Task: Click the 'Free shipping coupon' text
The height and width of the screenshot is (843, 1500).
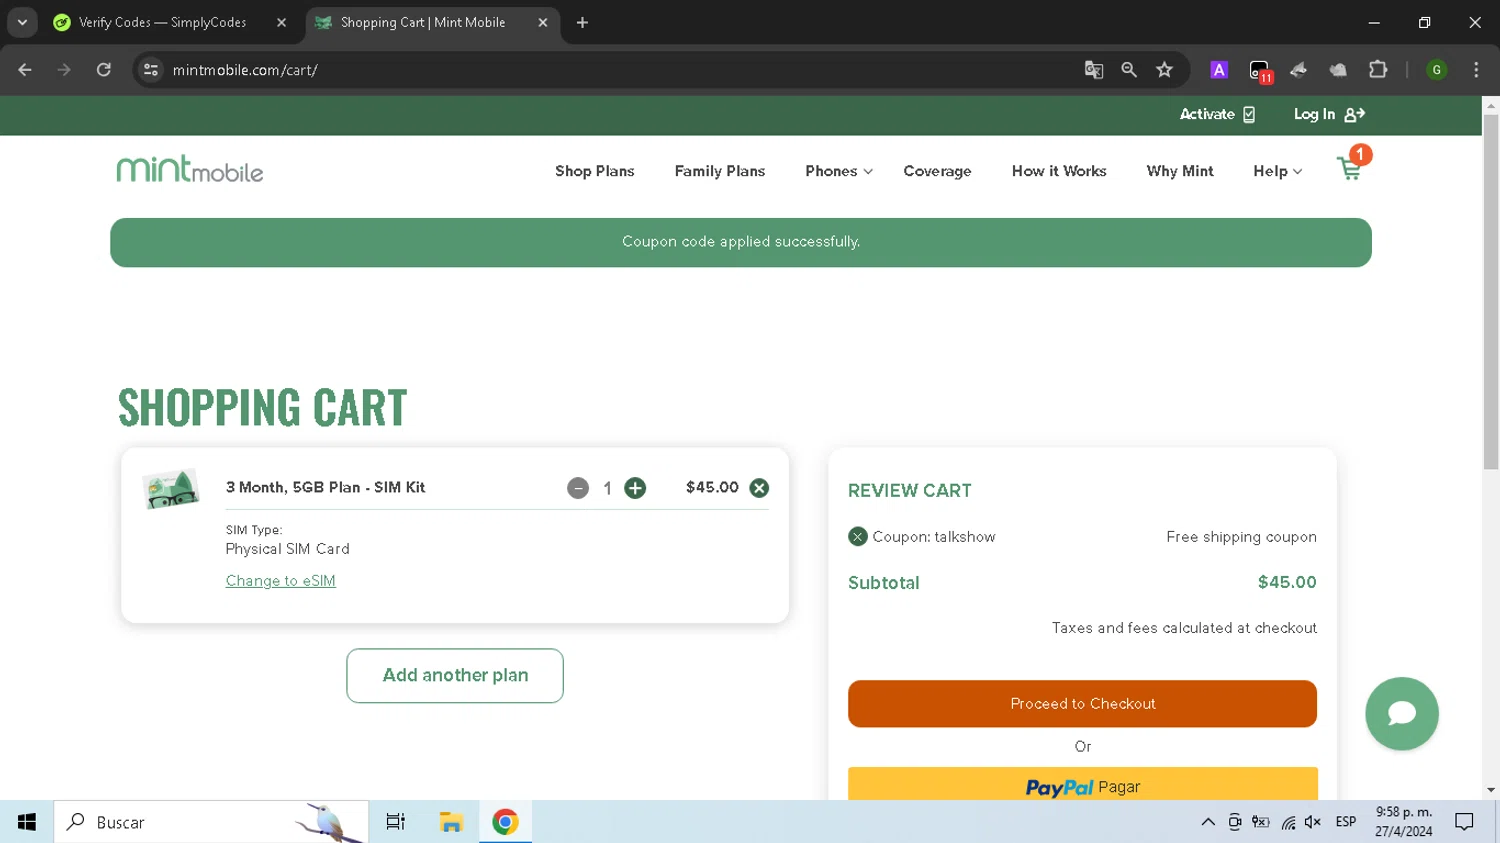Action: click(1241, 537)
